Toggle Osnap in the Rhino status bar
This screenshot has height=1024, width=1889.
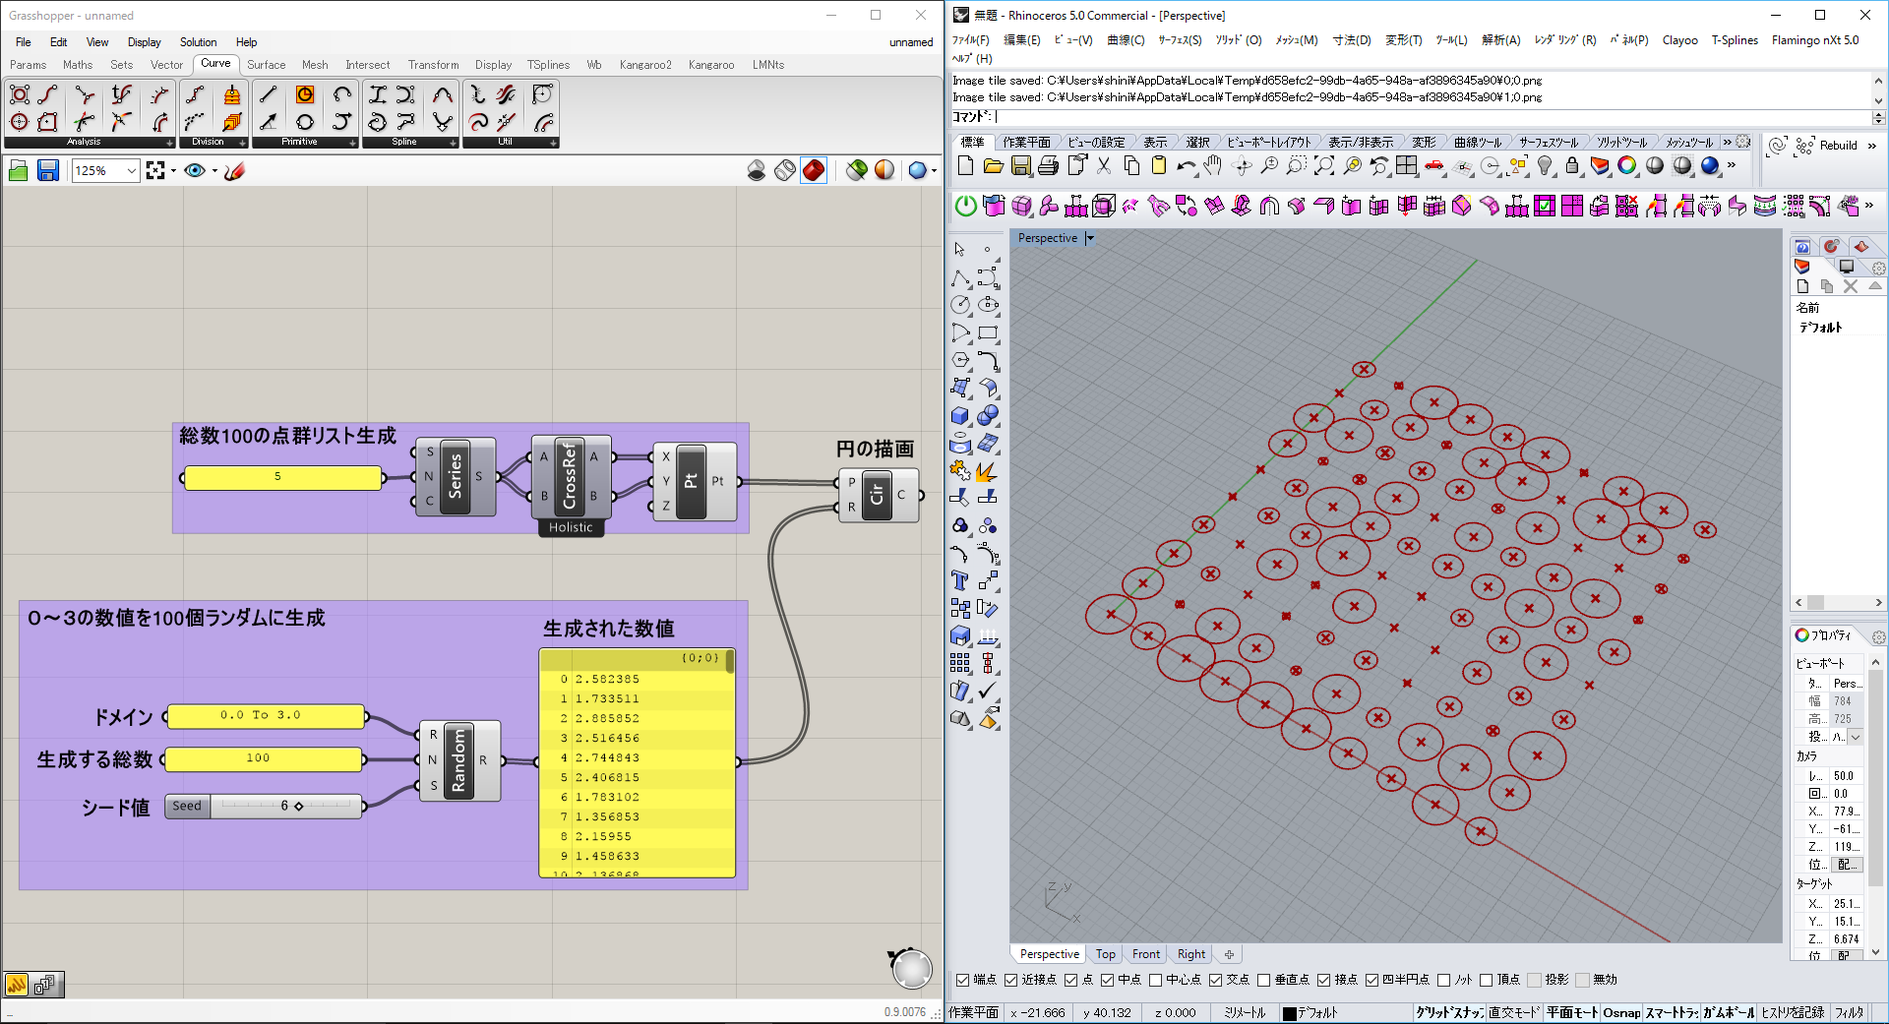(1621, 1013)
